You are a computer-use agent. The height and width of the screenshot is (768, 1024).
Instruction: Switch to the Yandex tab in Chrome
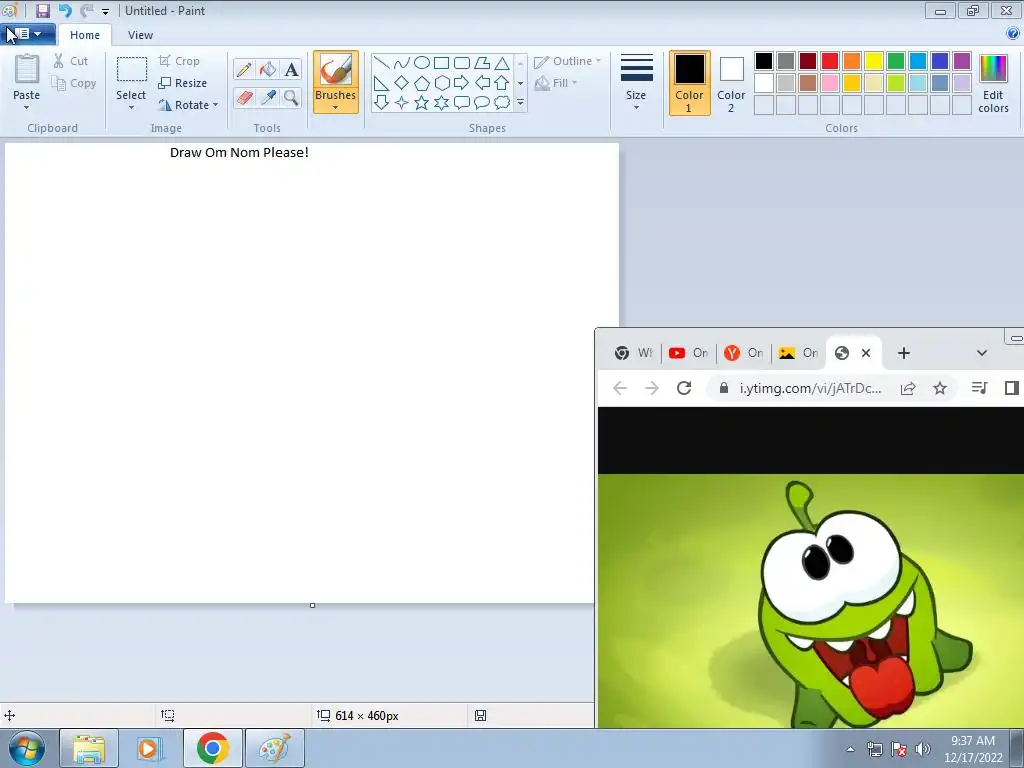click(744, 353)
